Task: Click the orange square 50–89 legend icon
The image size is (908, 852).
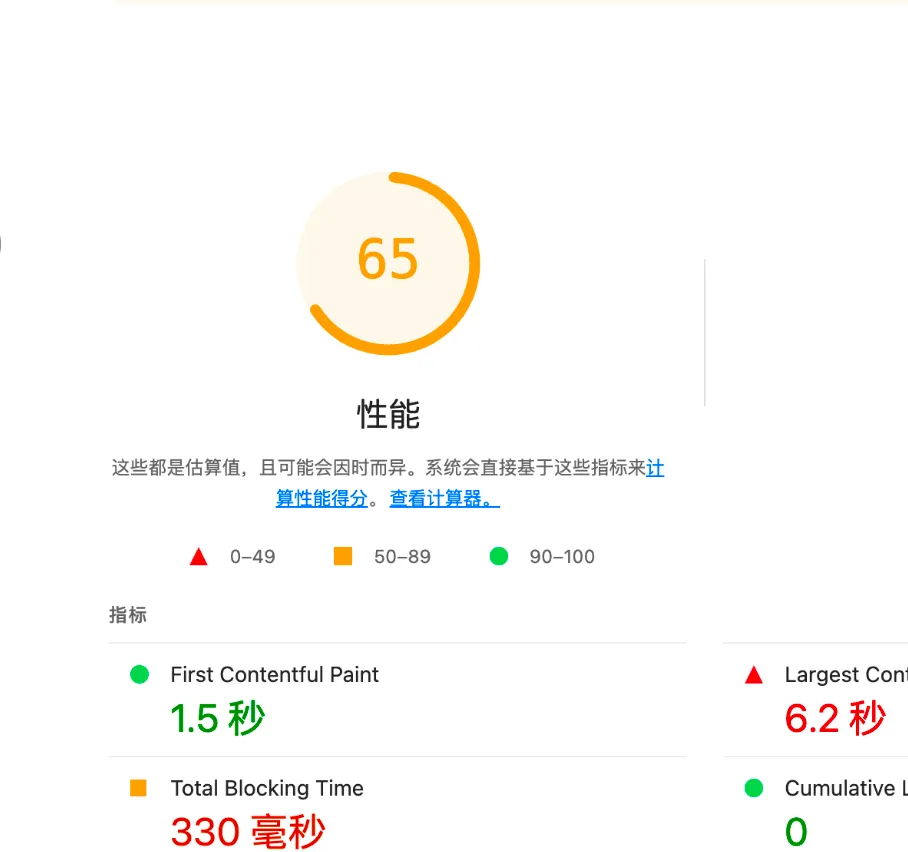Action: click(x=343, y=556)
